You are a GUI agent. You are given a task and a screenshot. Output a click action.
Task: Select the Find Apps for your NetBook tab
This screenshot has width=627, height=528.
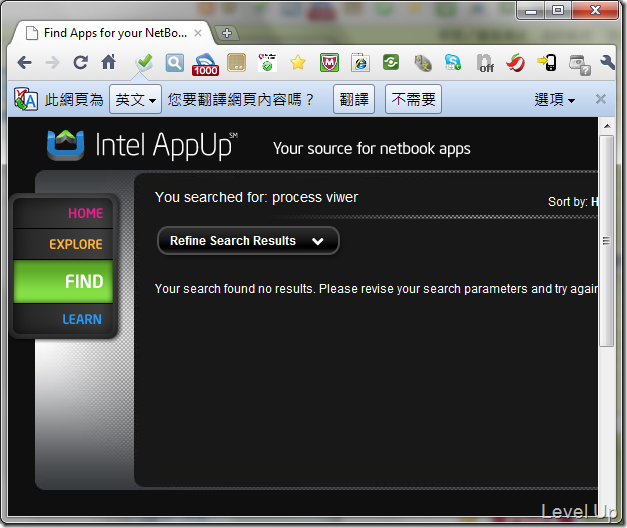coord(110,33)
